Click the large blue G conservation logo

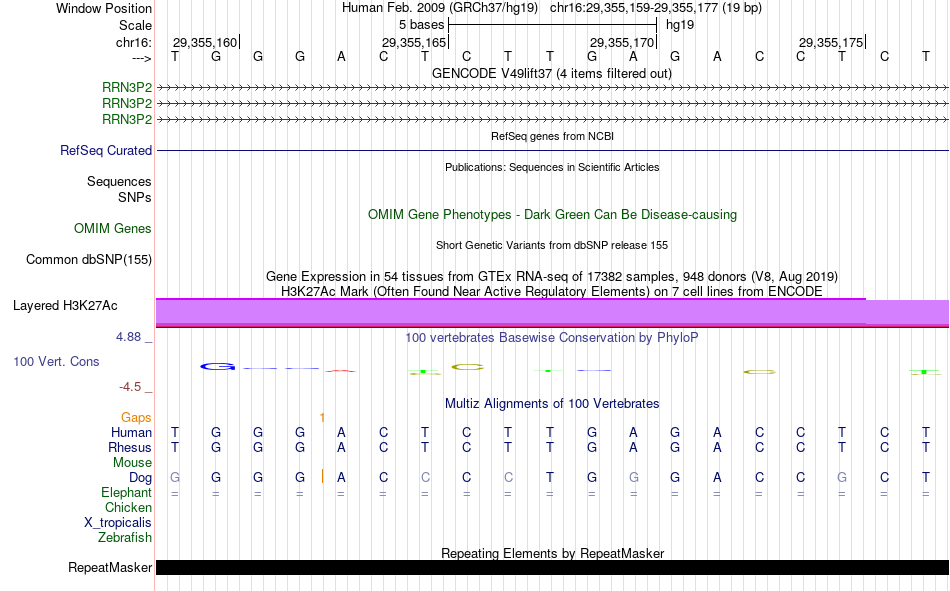[x=218, y=367]
